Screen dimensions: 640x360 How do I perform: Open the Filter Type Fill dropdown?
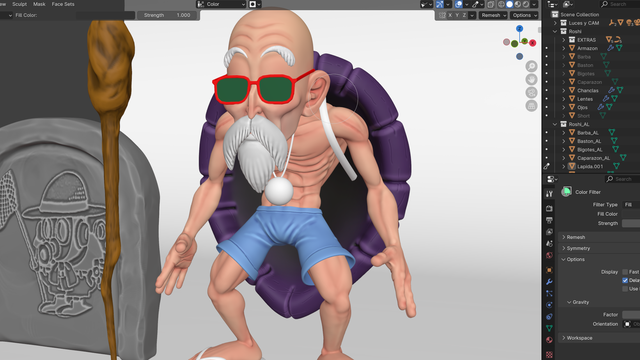[631, 204]
